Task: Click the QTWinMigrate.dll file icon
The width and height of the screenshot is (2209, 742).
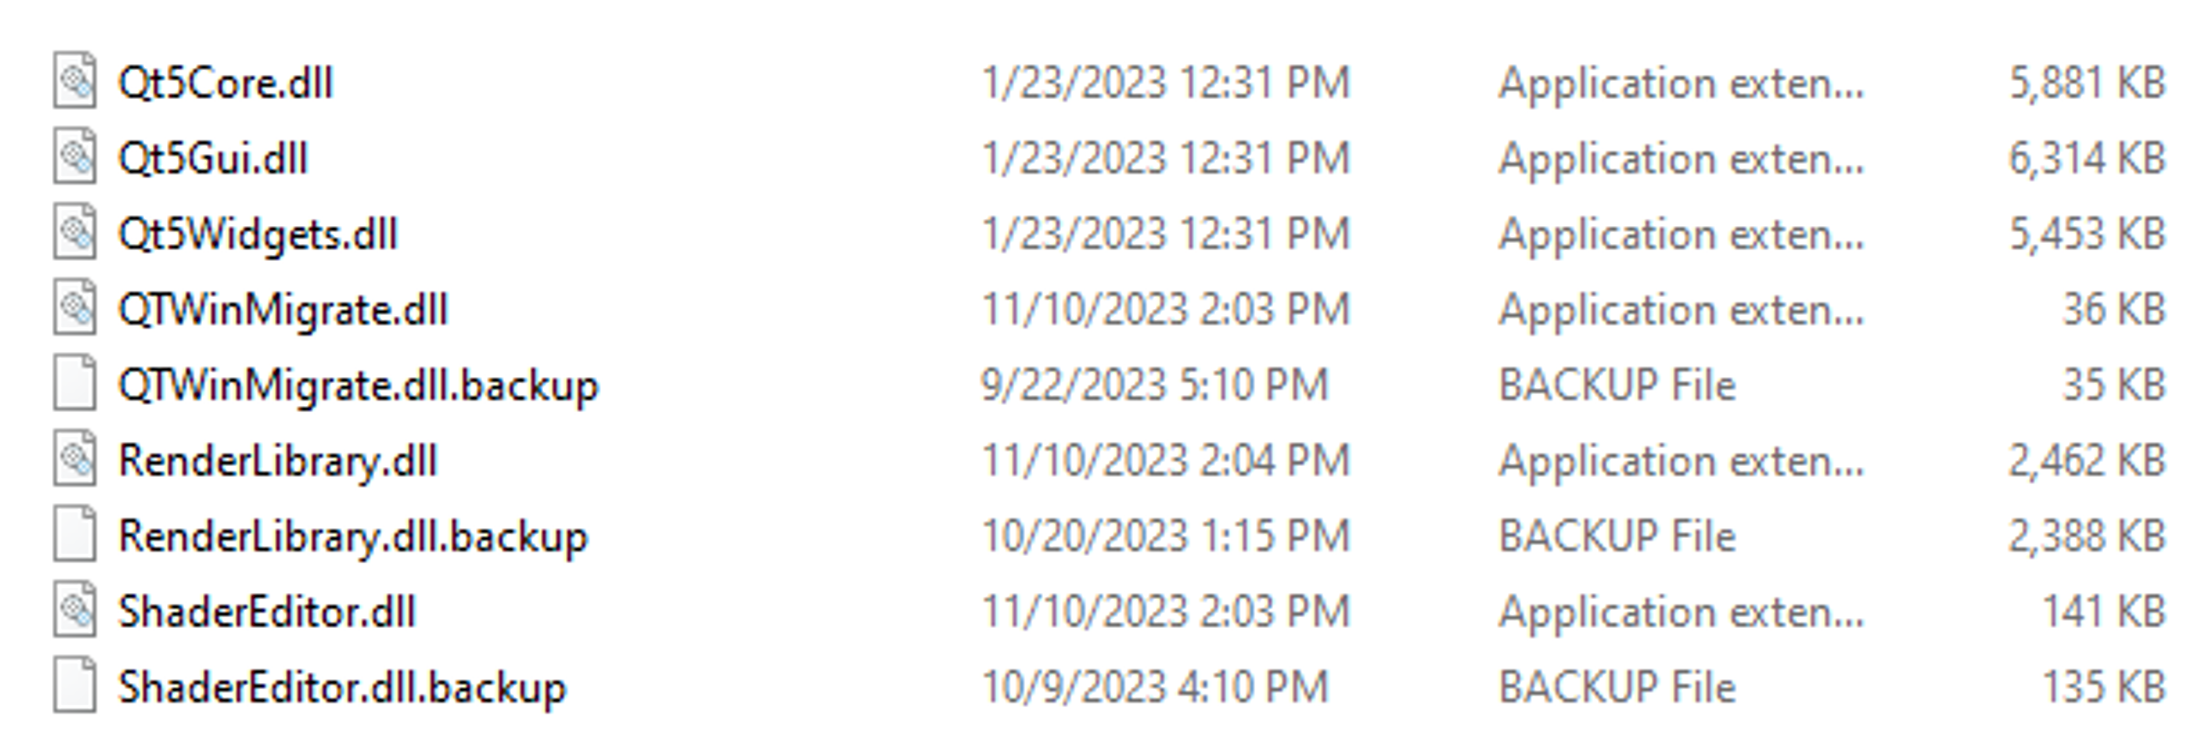Action: [x=75, y=308]
